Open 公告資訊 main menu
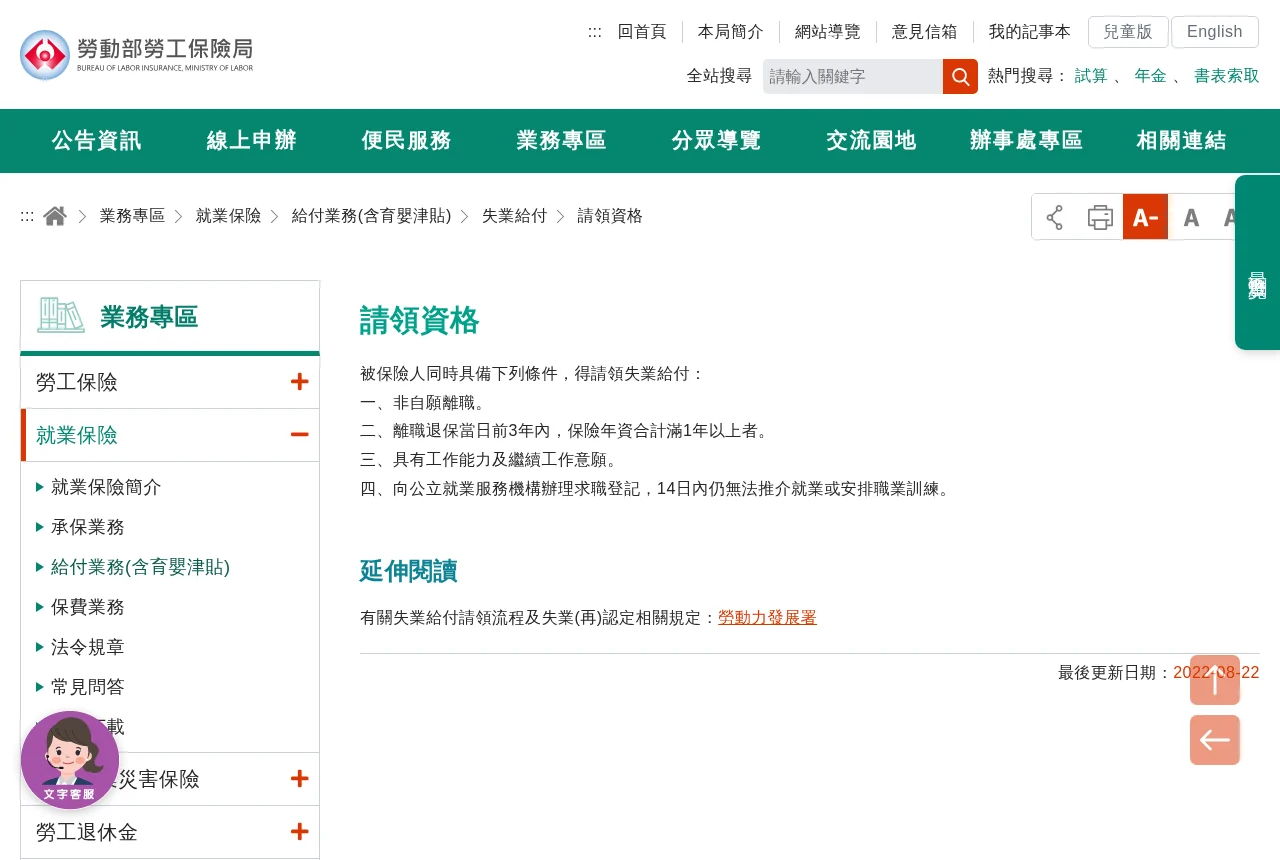The image size is (1280, 860). tap(97, 141)
